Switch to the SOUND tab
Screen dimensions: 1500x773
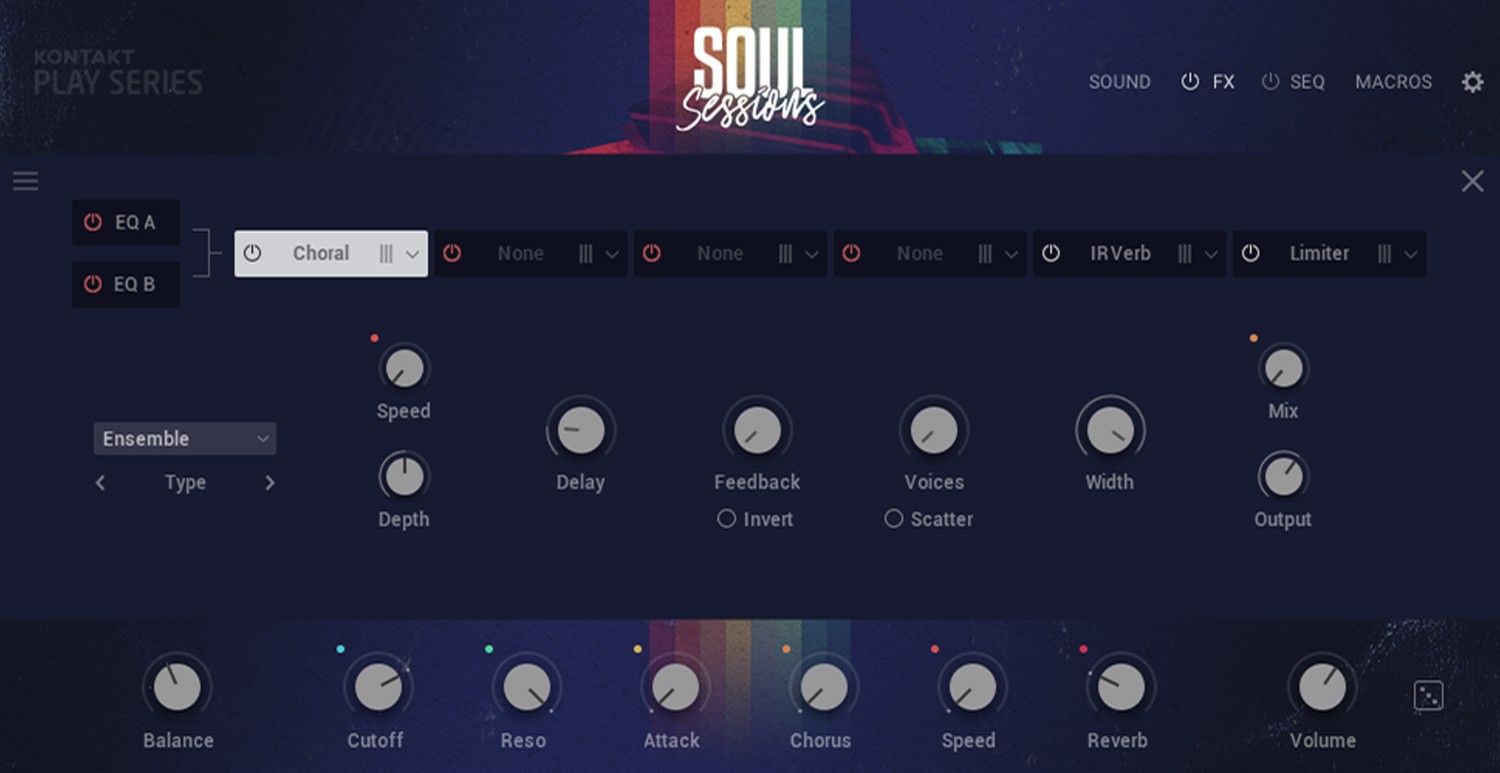coord(1119,81)
